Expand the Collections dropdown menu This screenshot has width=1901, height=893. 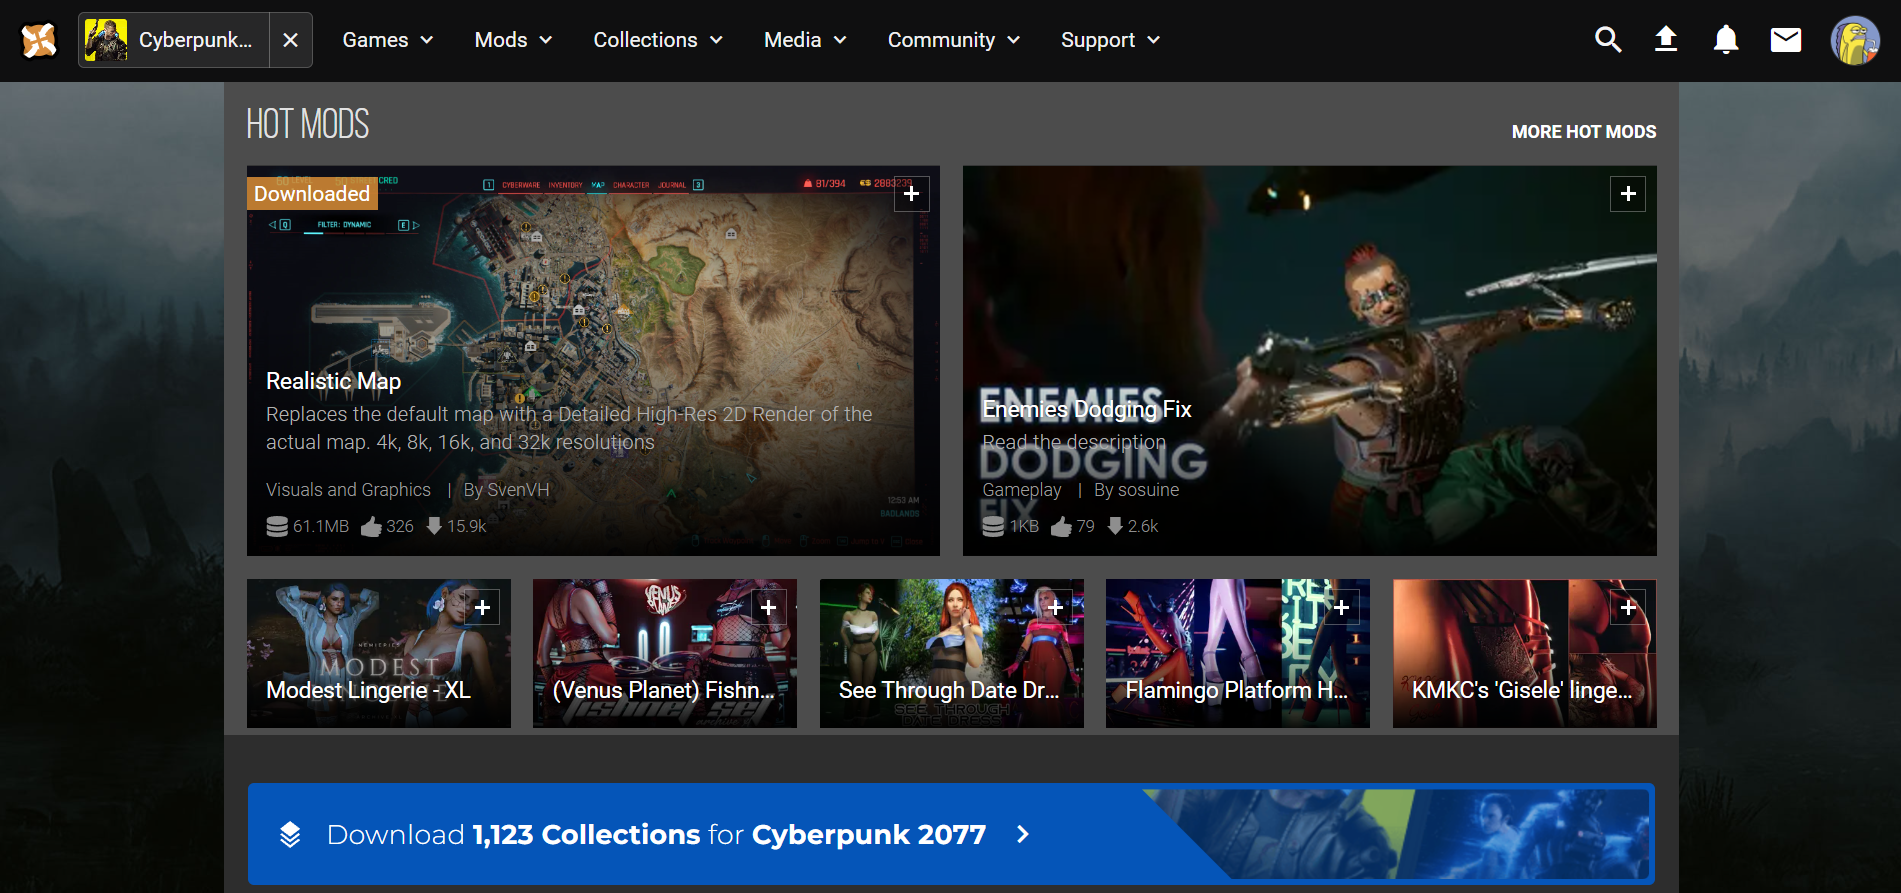pyautogui.click(x=657, y=40)
